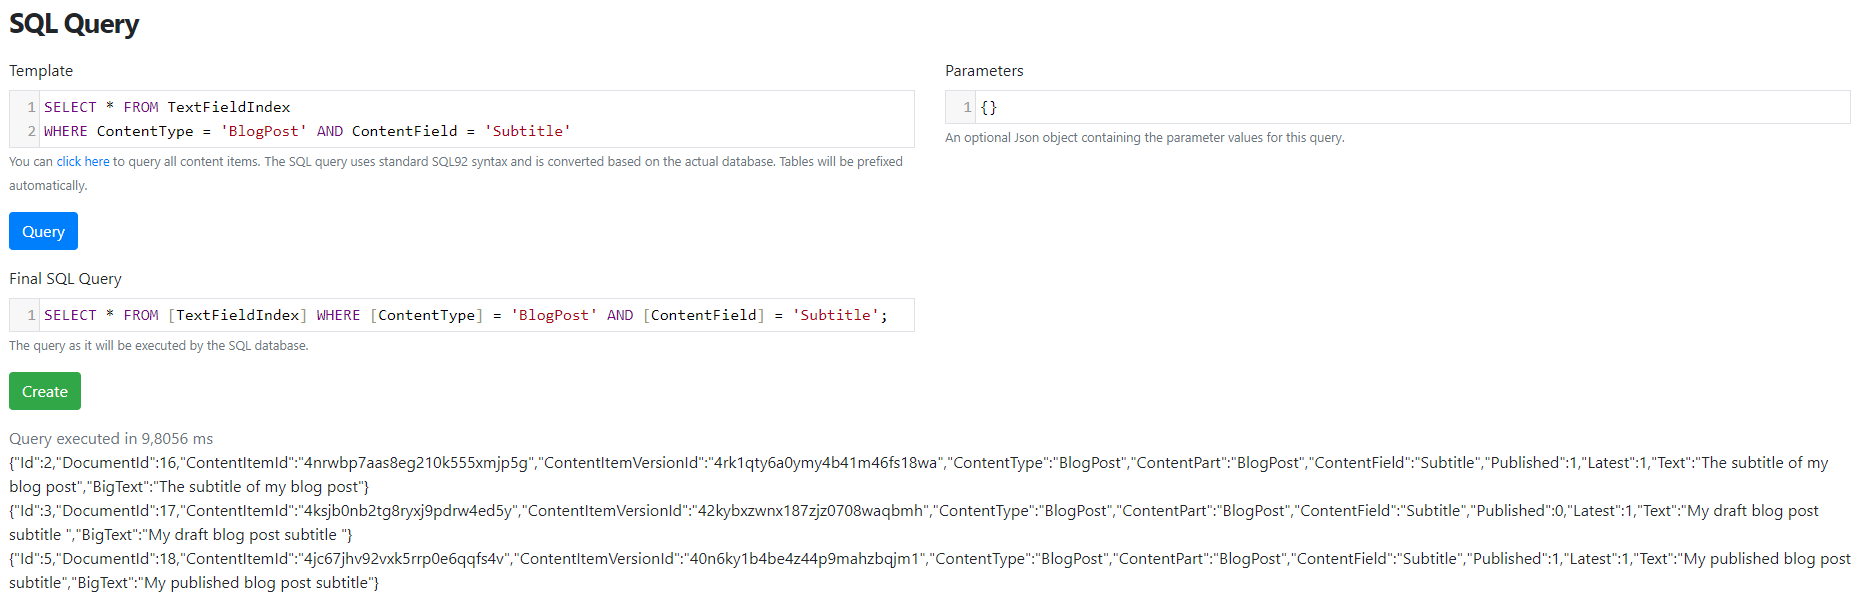Screen dimensions: 1860x601
Task: Click the 'Subtitle' string in the Template editor
Action: (x=528, y=131)
